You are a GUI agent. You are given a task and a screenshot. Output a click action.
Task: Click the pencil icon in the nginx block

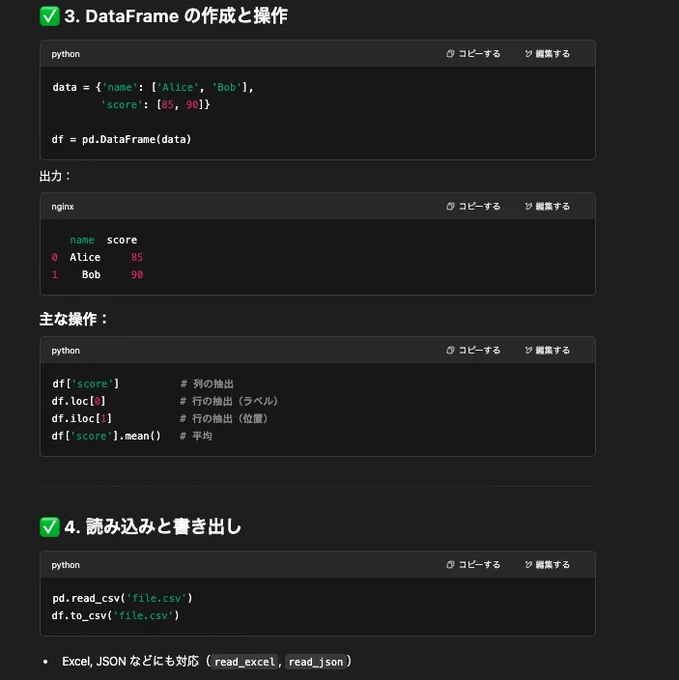529,206
